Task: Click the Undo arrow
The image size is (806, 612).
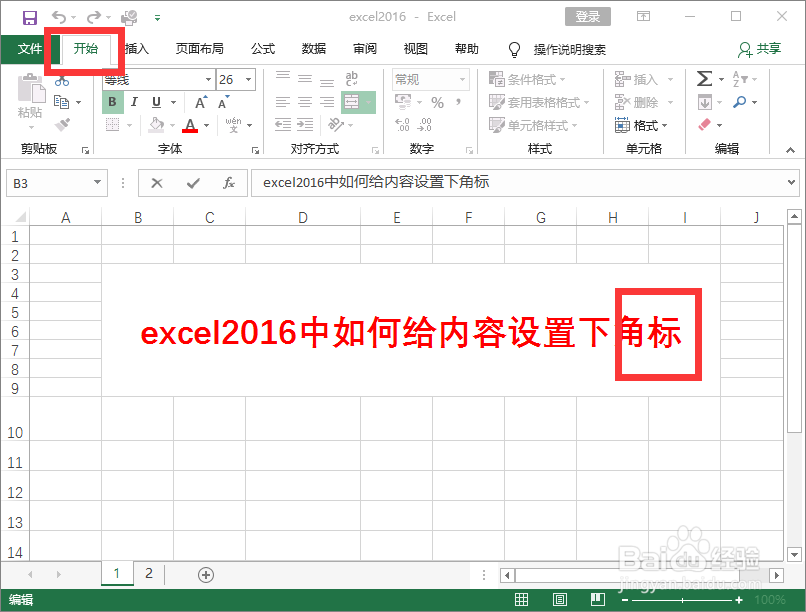Action: pos(59,17)
